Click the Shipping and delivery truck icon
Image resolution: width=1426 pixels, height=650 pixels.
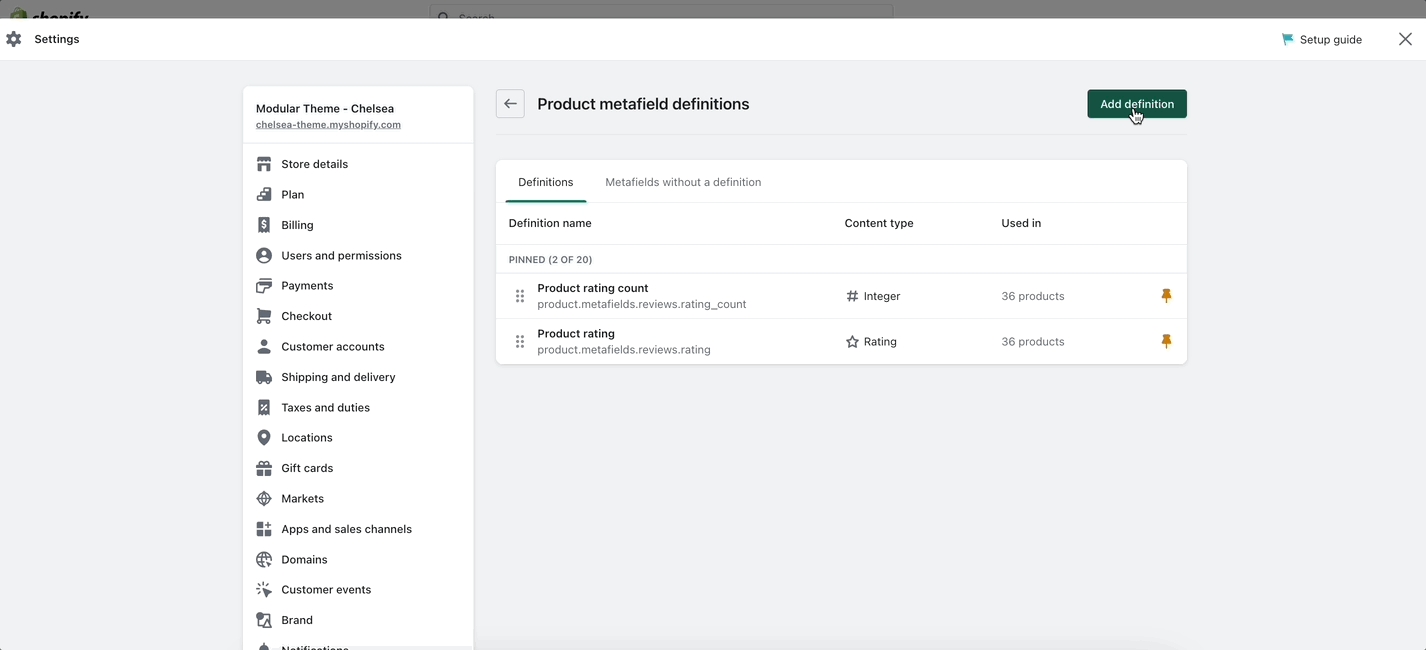(264, 377)
